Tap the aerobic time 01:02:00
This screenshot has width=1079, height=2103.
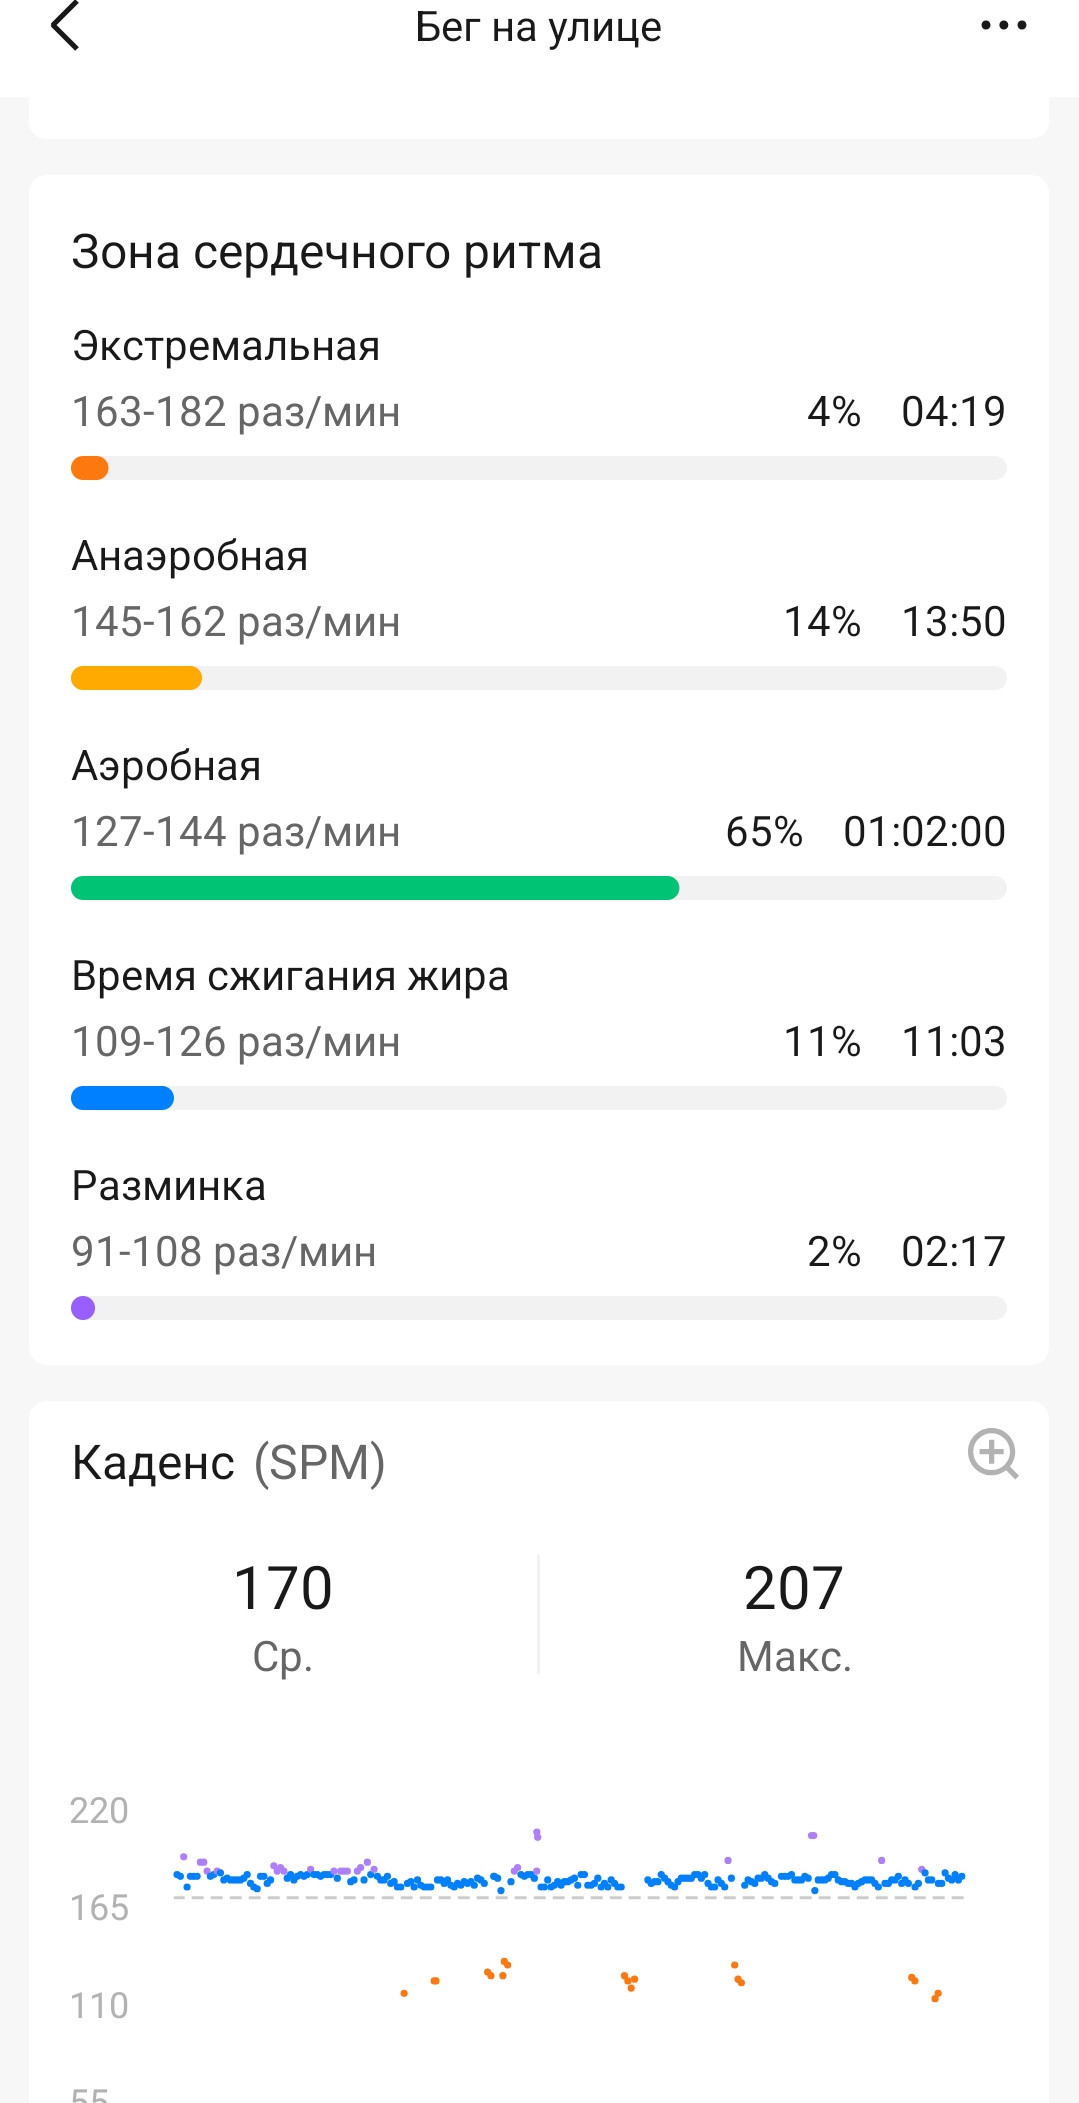coord(924,832)
